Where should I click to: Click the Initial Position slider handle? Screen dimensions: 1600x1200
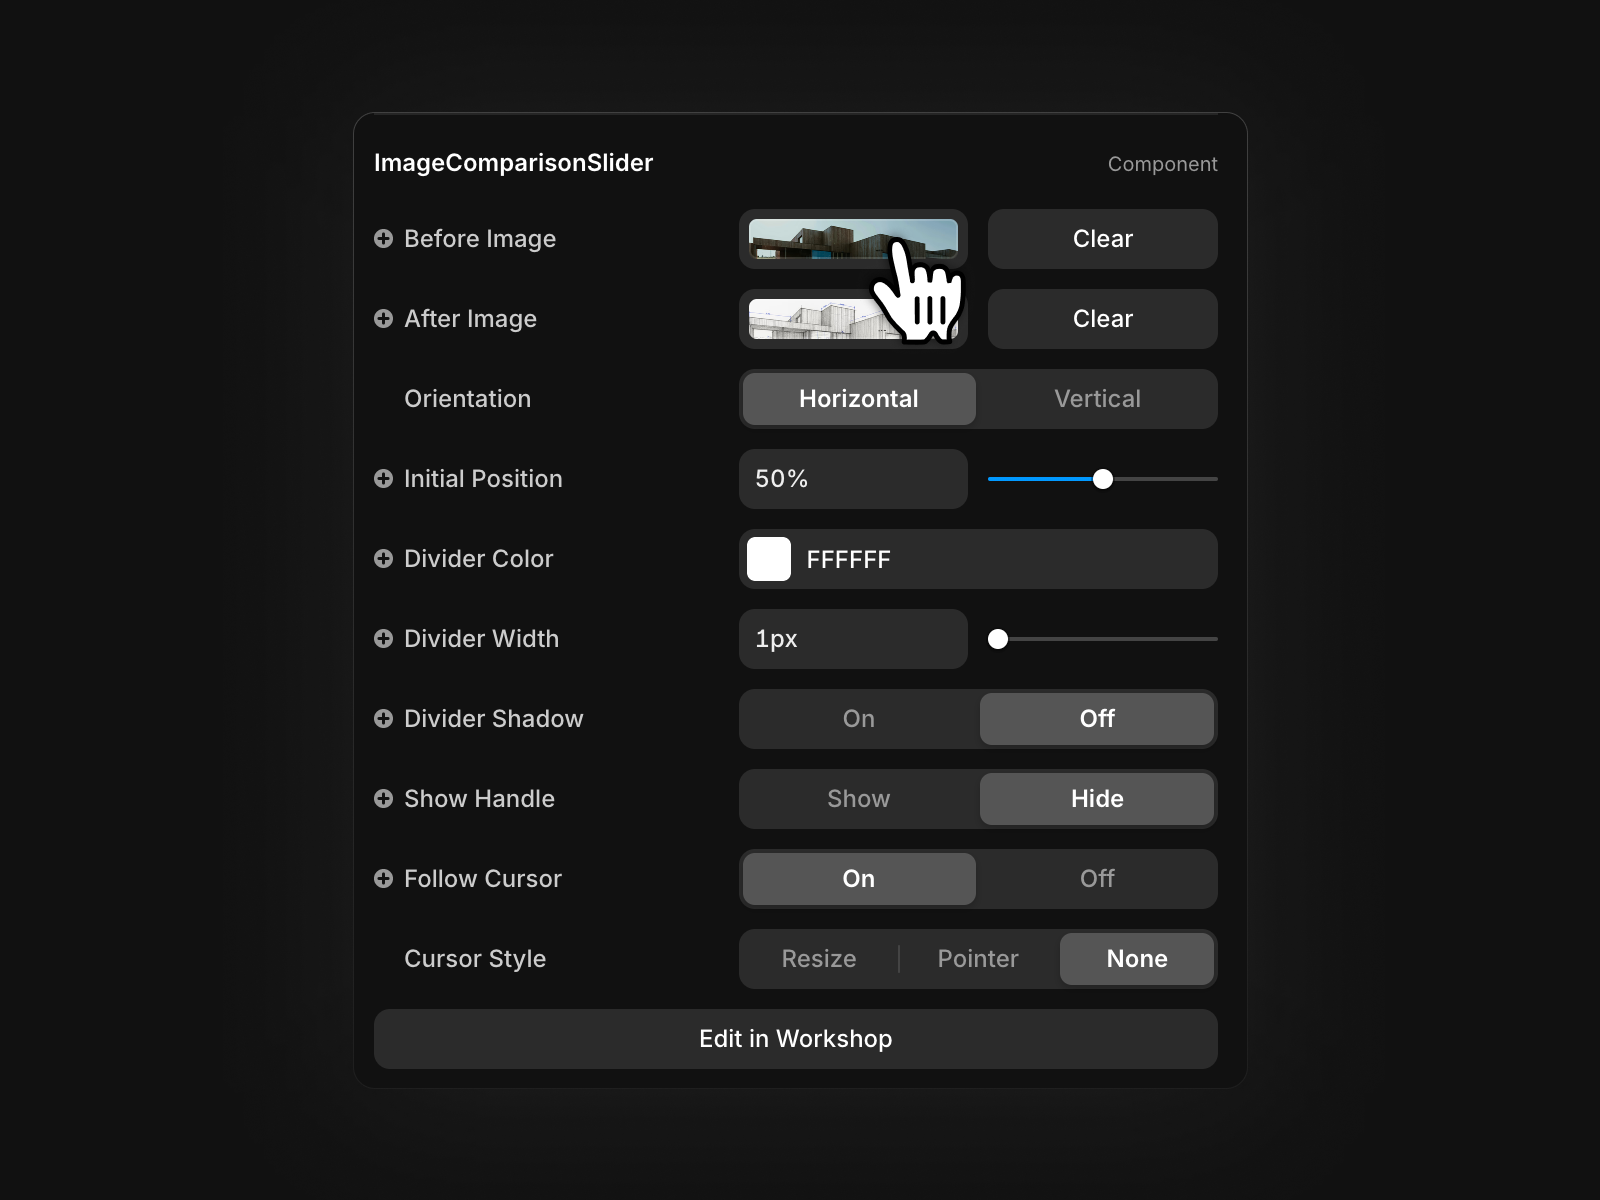click(x=1103, y=479)
